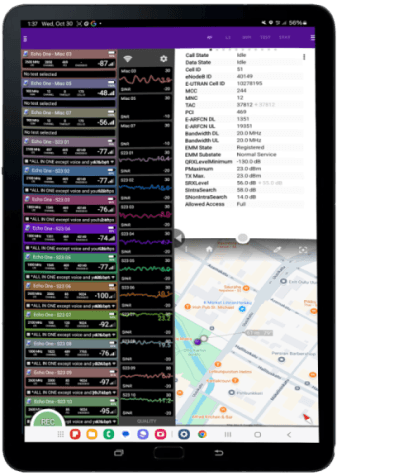Viewport: 394px width, 476px height.
Task: Tick the test checkbox under Echo One - S23 05
Action: pyautogui.click(x=28, y=277)
